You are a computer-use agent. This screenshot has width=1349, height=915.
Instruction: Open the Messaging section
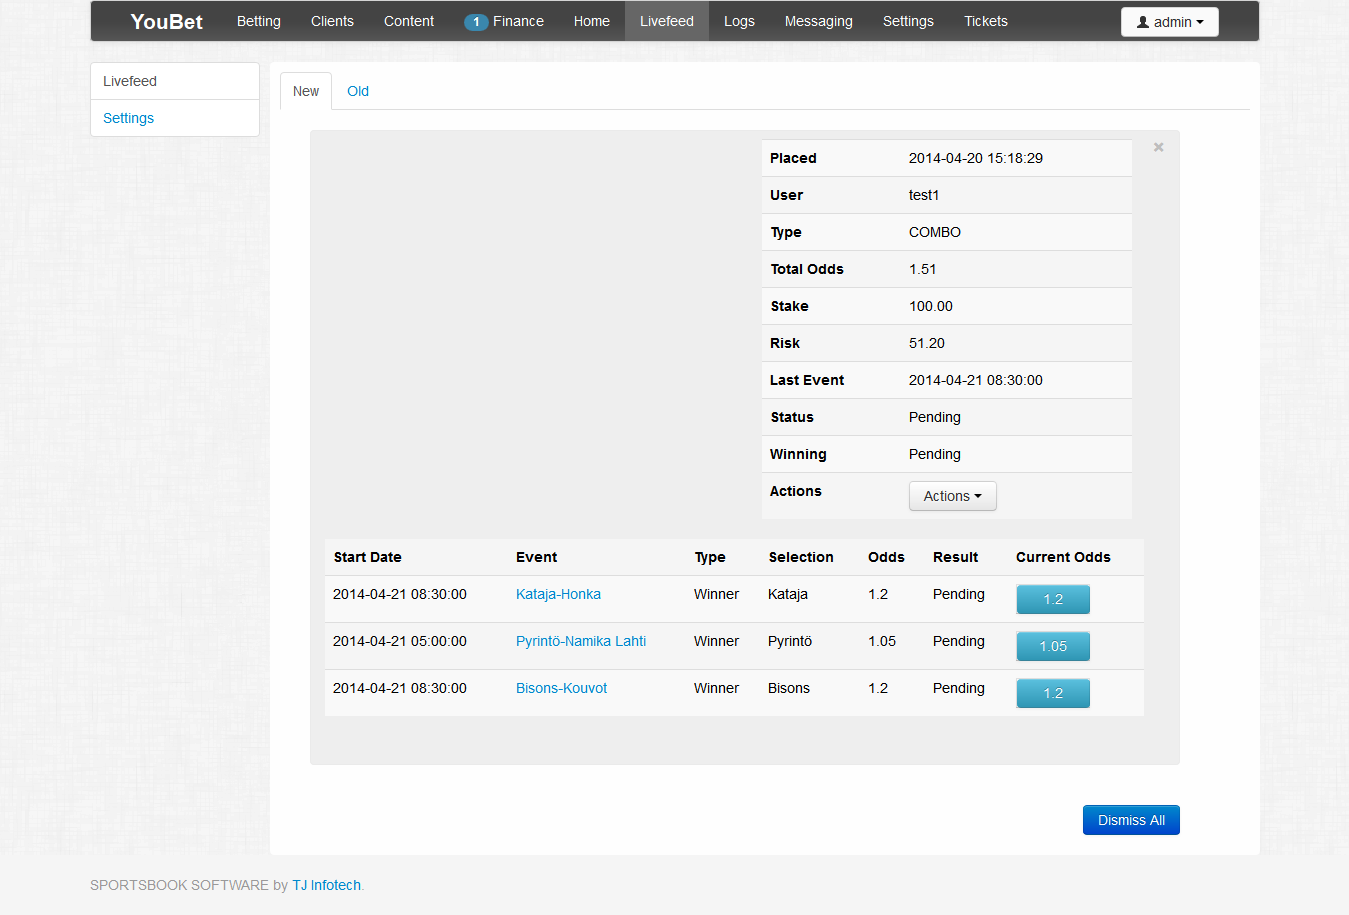tap(819, 21)
